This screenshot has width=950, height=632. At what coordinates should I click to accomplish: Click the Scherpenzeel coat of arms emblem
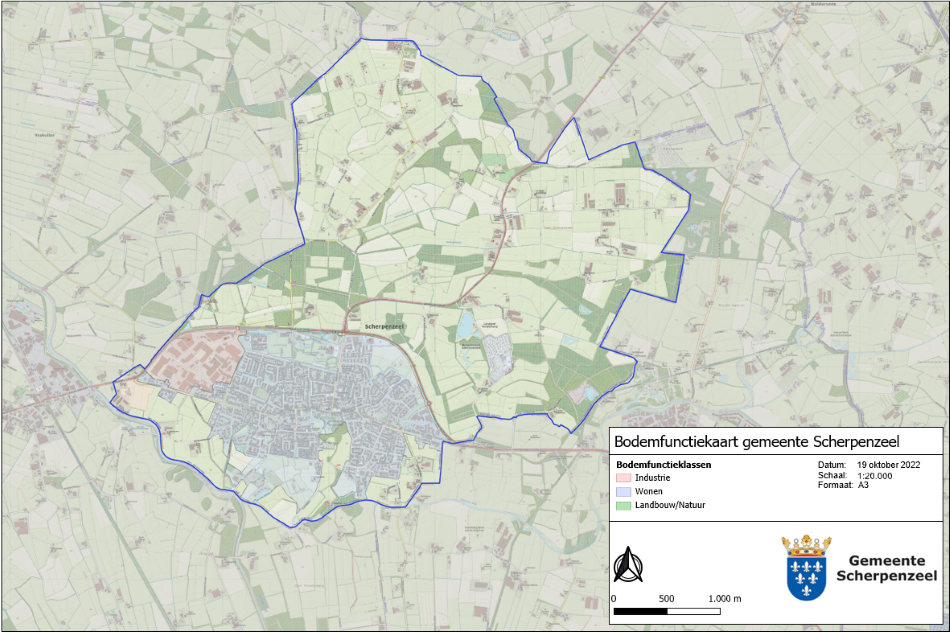[x=807, y=568]
